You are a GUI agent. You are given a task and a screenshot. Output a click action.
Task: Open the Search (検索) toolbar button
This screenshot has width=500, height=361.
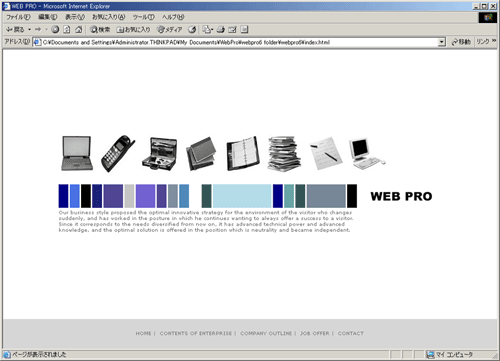(x=100, y=30)
